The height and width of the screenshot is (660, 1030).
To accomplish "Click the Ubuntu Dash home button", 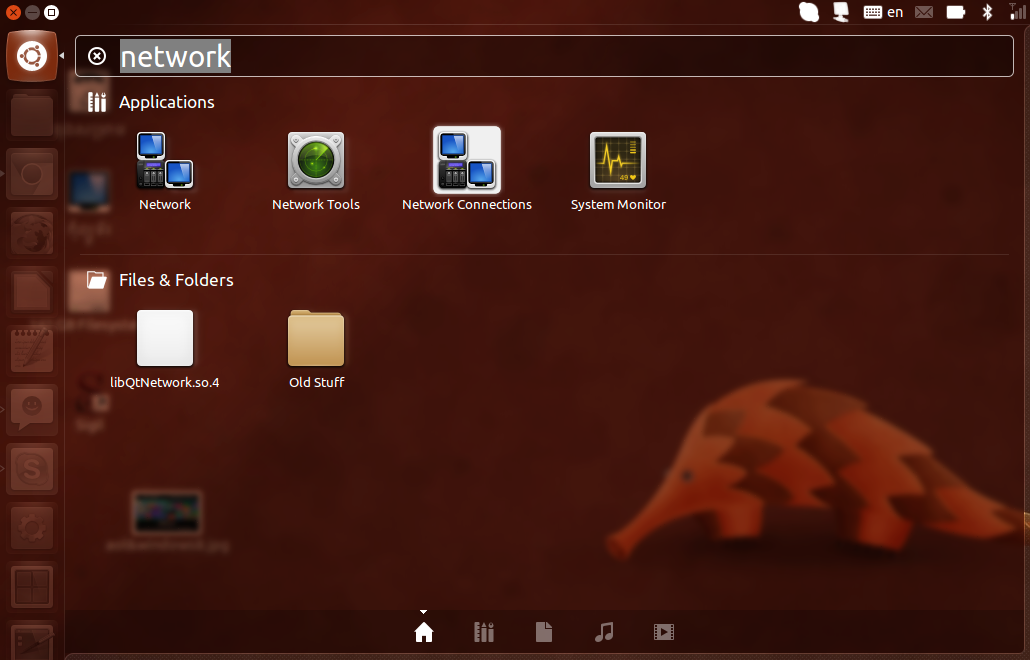I will pyautogui.click(x=31, y=56).
